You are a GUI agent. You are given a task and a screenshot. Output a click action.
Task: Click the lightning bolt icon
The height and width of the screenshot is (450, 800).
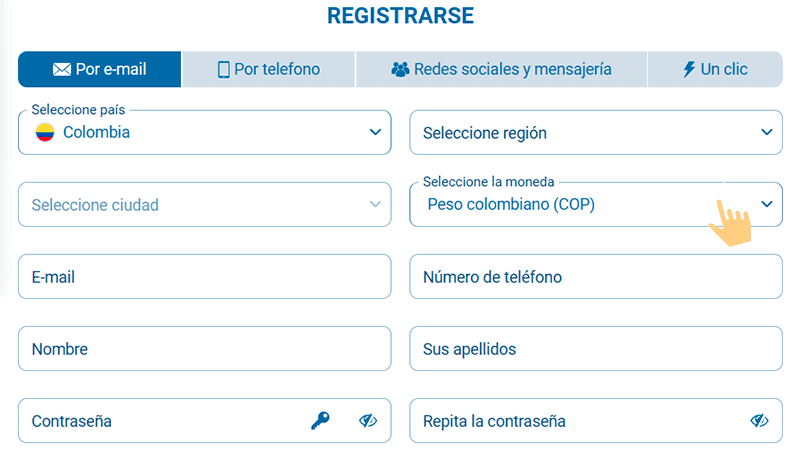pos(689,70)
